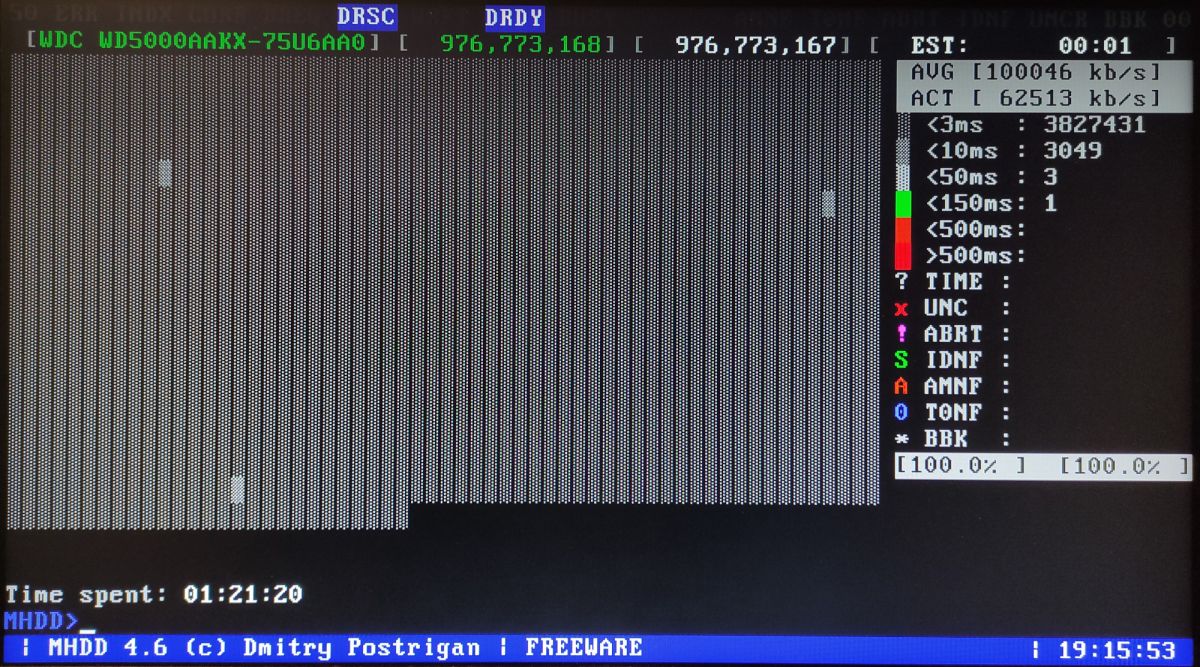This screenshot has height=667, width=1200.
Task: Click the magenta exclamation ABRT symbol
Action: click(x=902, y=334)
